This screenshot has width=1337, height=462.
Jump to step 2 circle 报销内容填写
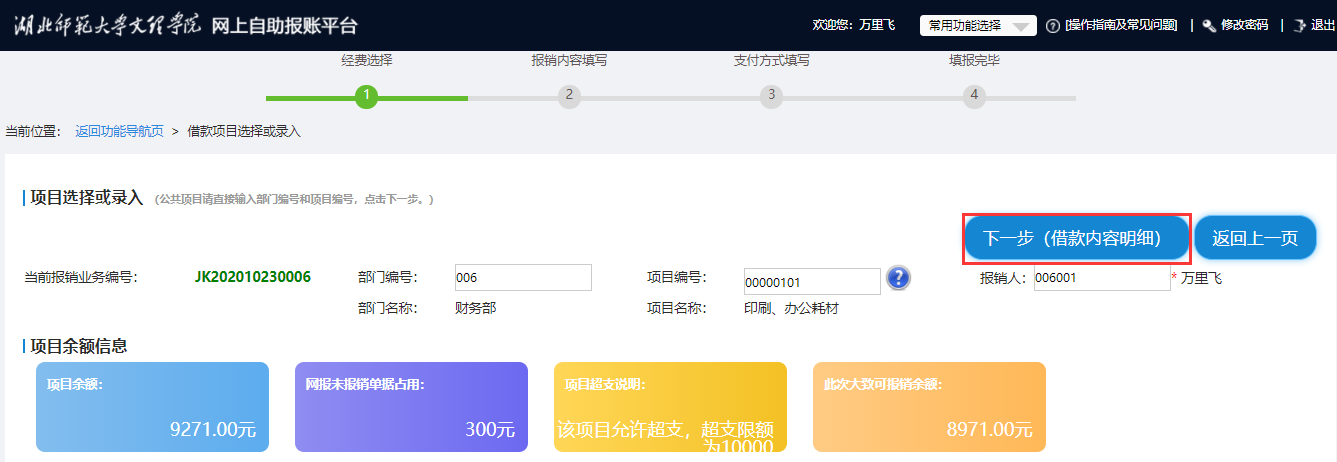coord(569,96)
